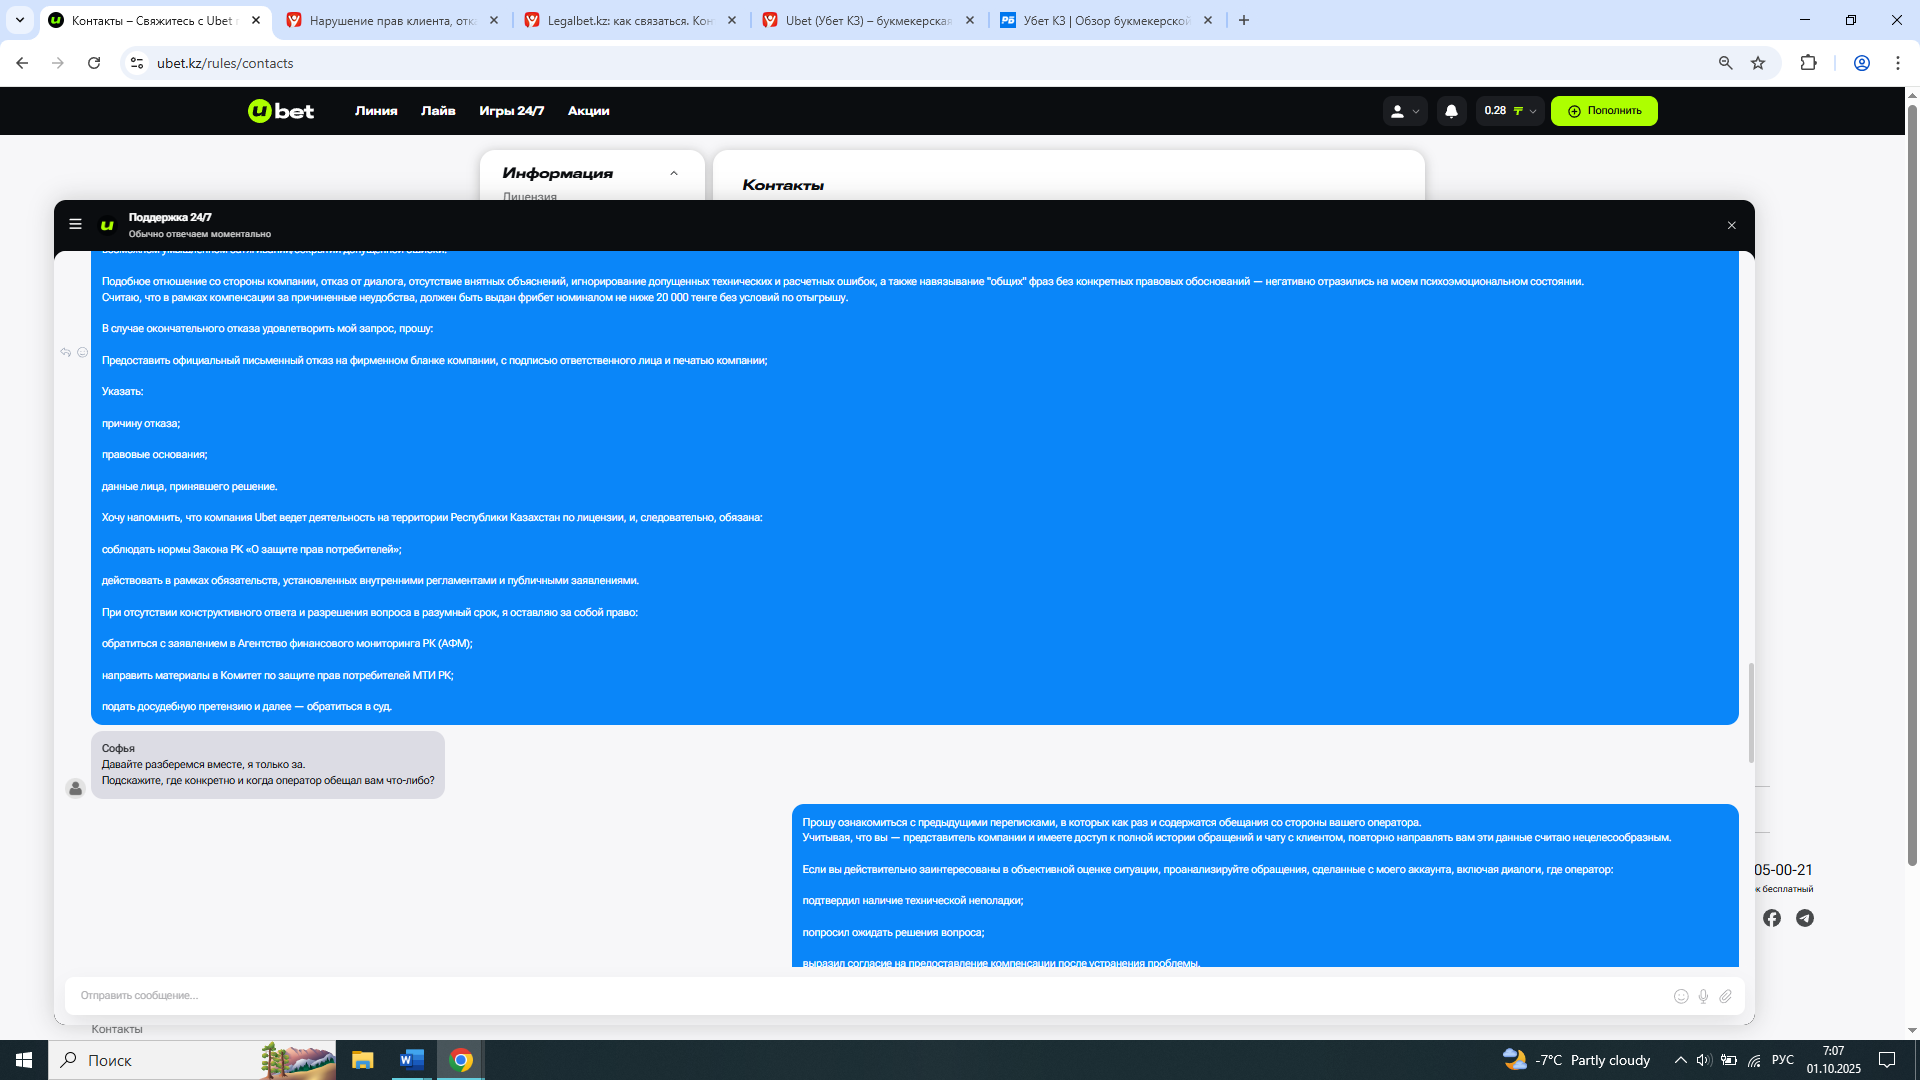
Task: Click the reaction smiley beside the message
Action: click(83, 352)
